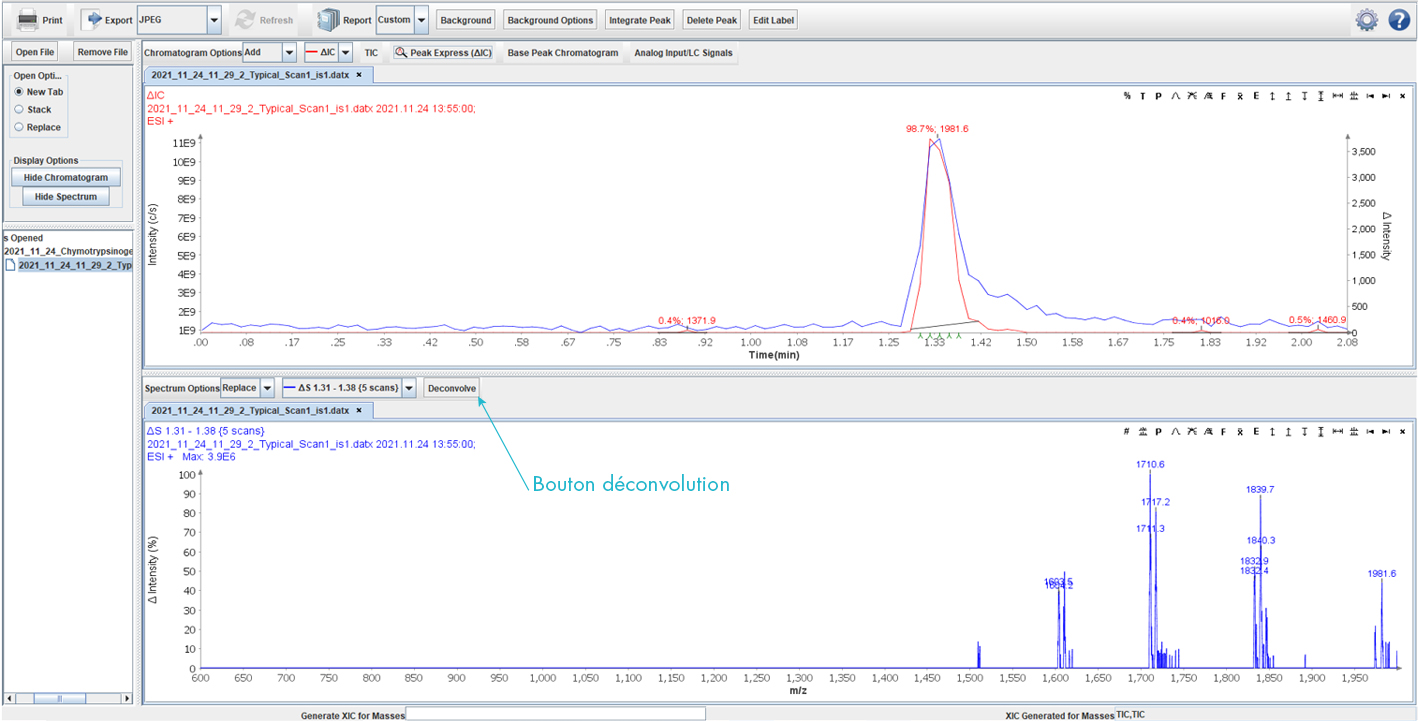
Task: Click the Generate XIC for Masses field
Action: coord(555,714)
